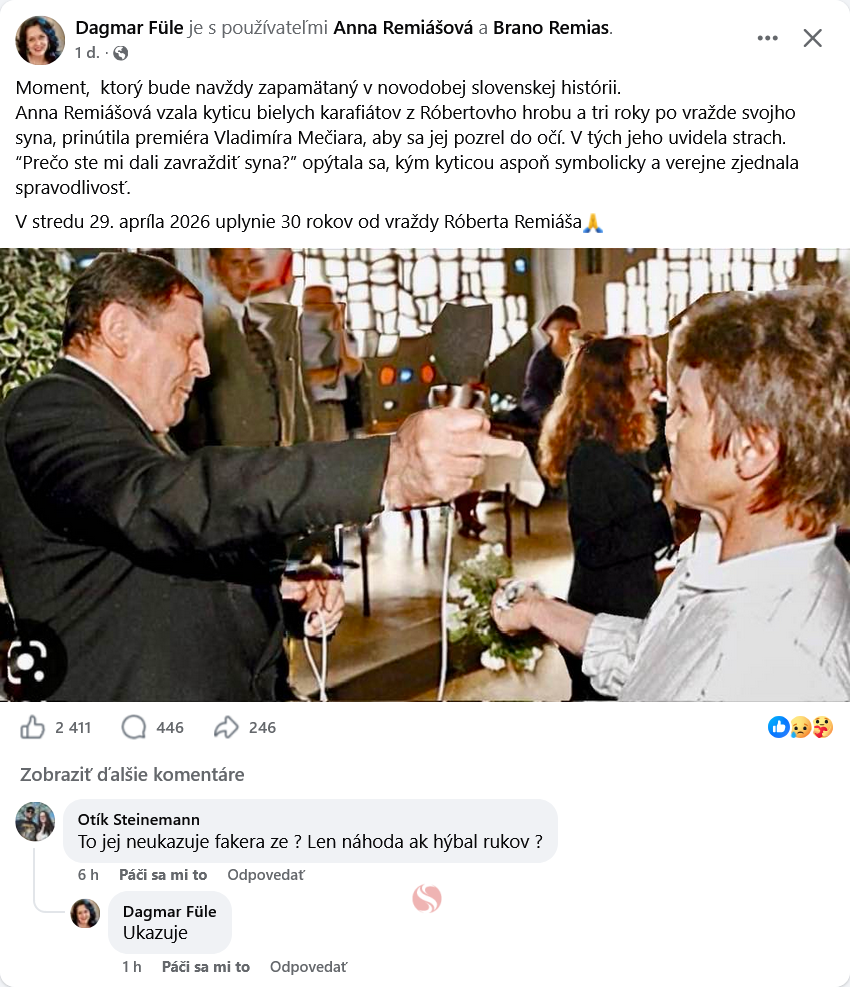Open the three-dot post options menu
The width and height of the screenshot is (850, 987).
[768, 38]
